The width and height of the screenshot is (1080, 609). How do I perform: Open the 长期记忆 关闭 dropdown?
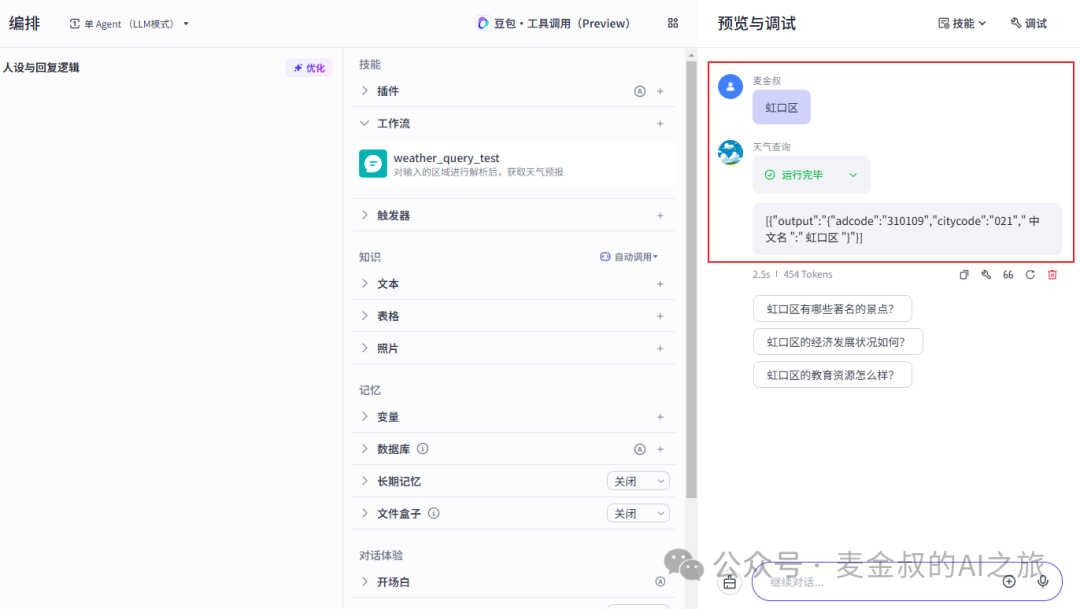[x=638, y=482]
